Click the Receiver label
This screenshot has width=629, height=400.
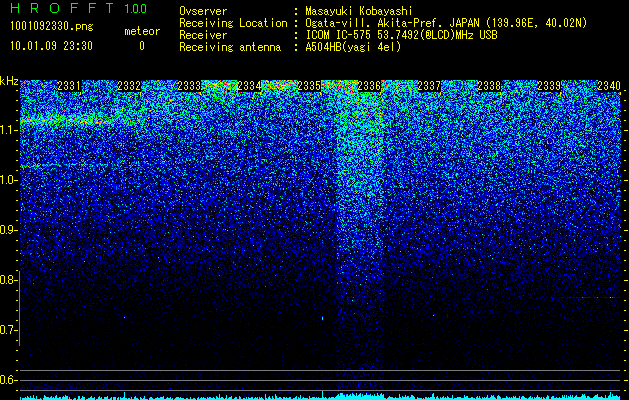[203, 35]
